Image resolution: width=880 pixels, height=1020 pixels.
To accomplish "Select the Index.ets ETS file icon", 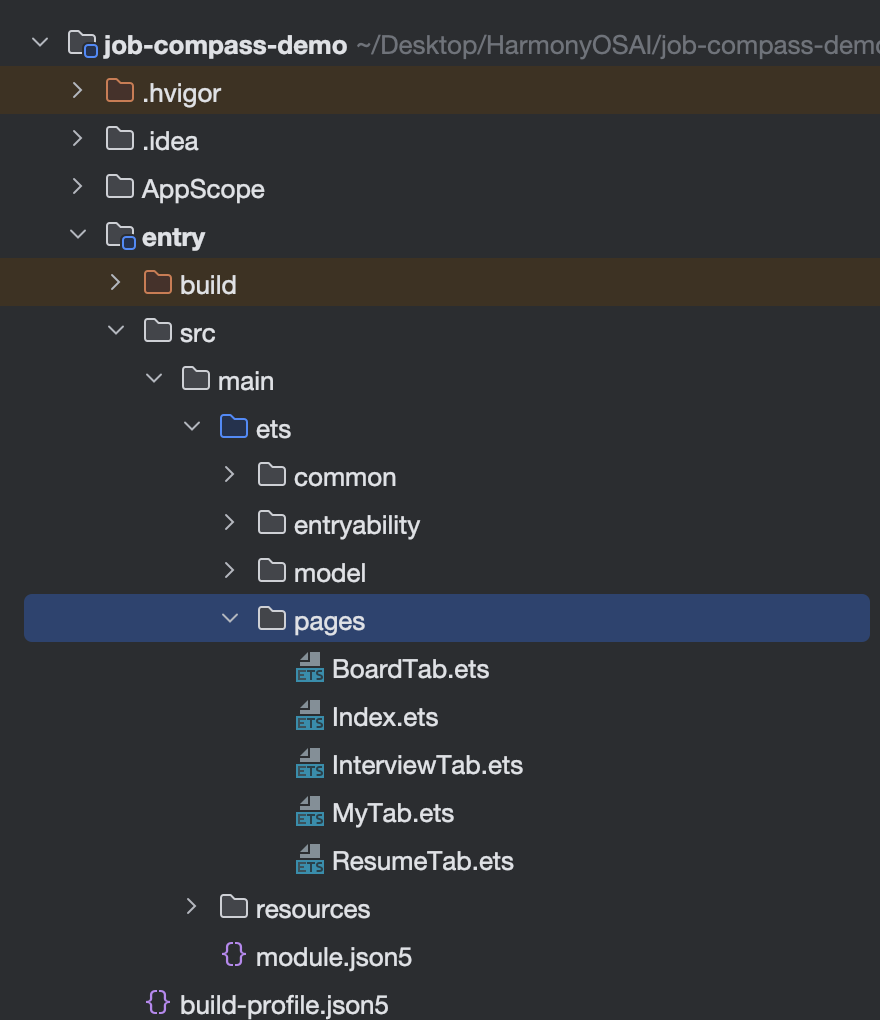I will (x=310, y=716).
